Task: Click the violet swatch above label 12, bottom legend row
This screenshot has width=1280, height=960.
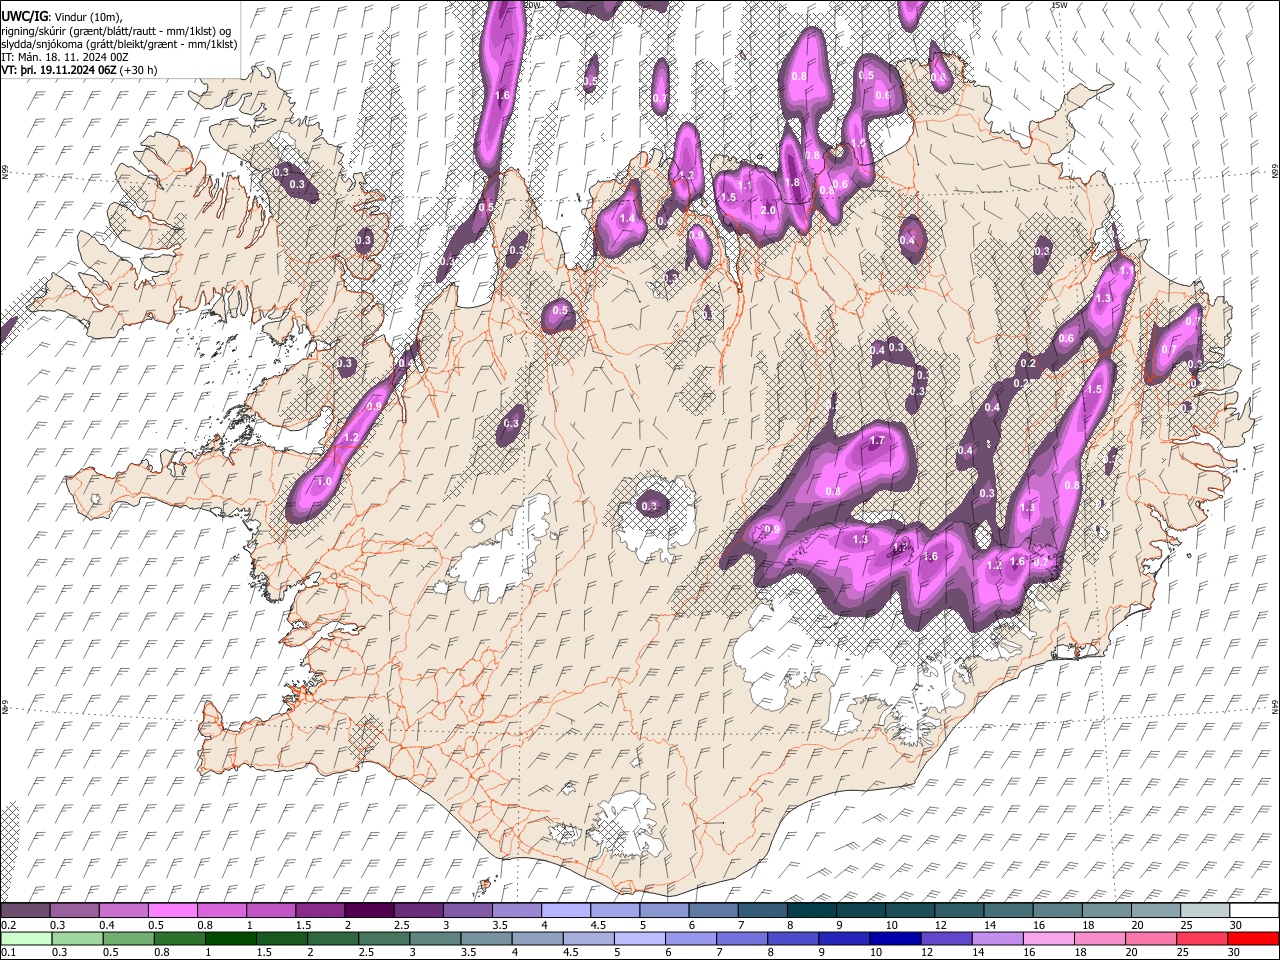Action: point(946,939)
